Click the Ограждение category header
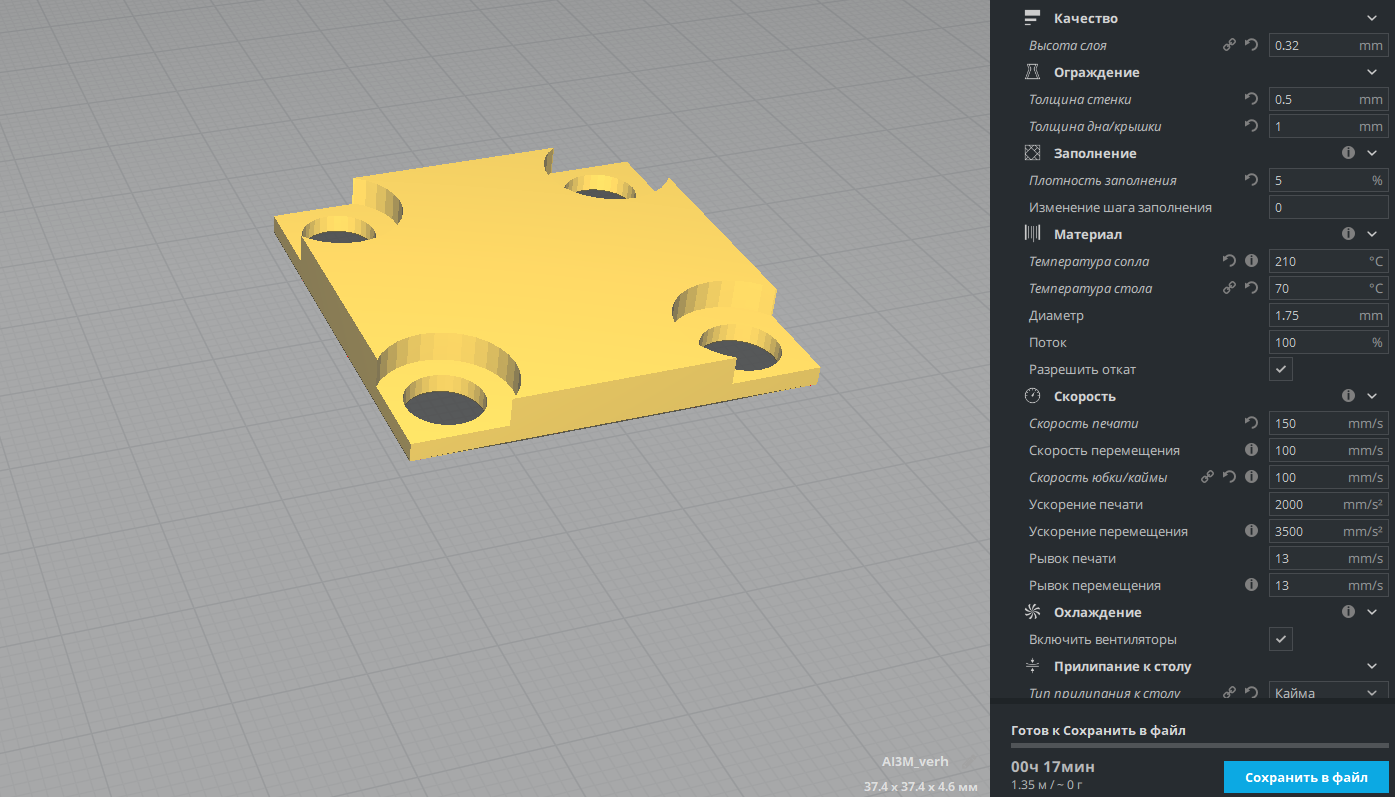The image size is (1395, 797). 1096,72
